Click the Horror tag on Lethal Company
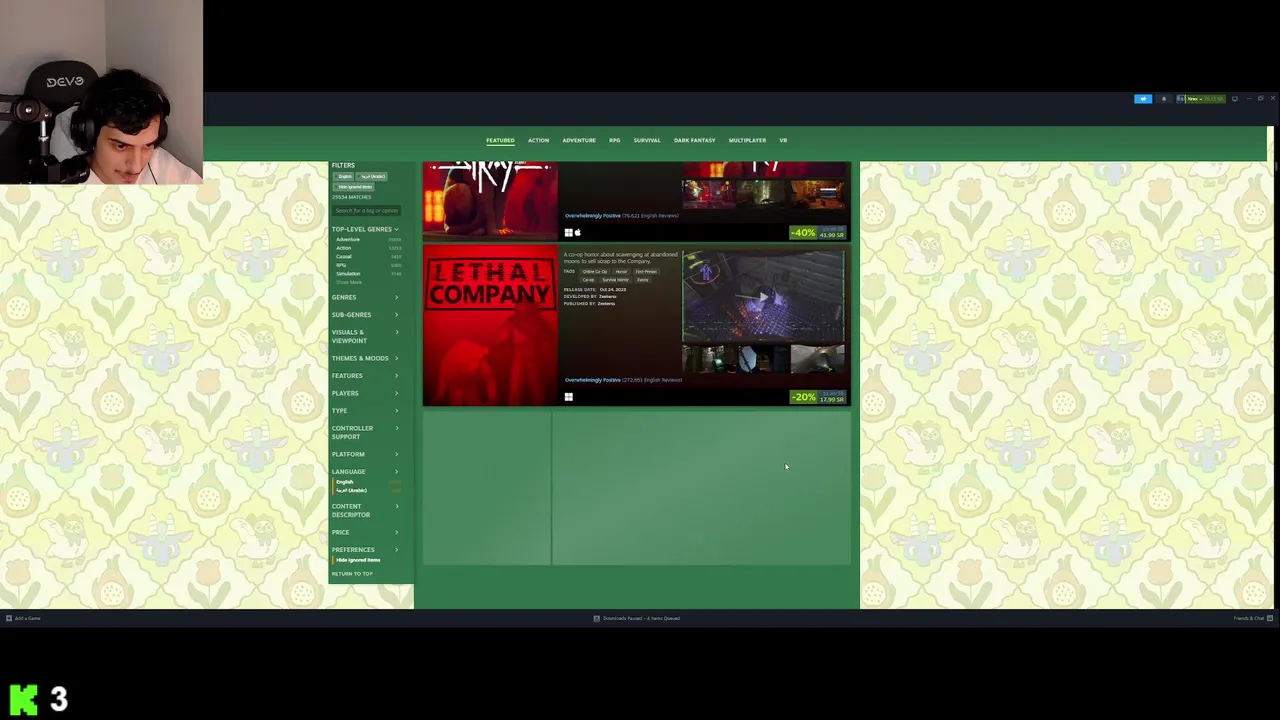 (621, 272)
